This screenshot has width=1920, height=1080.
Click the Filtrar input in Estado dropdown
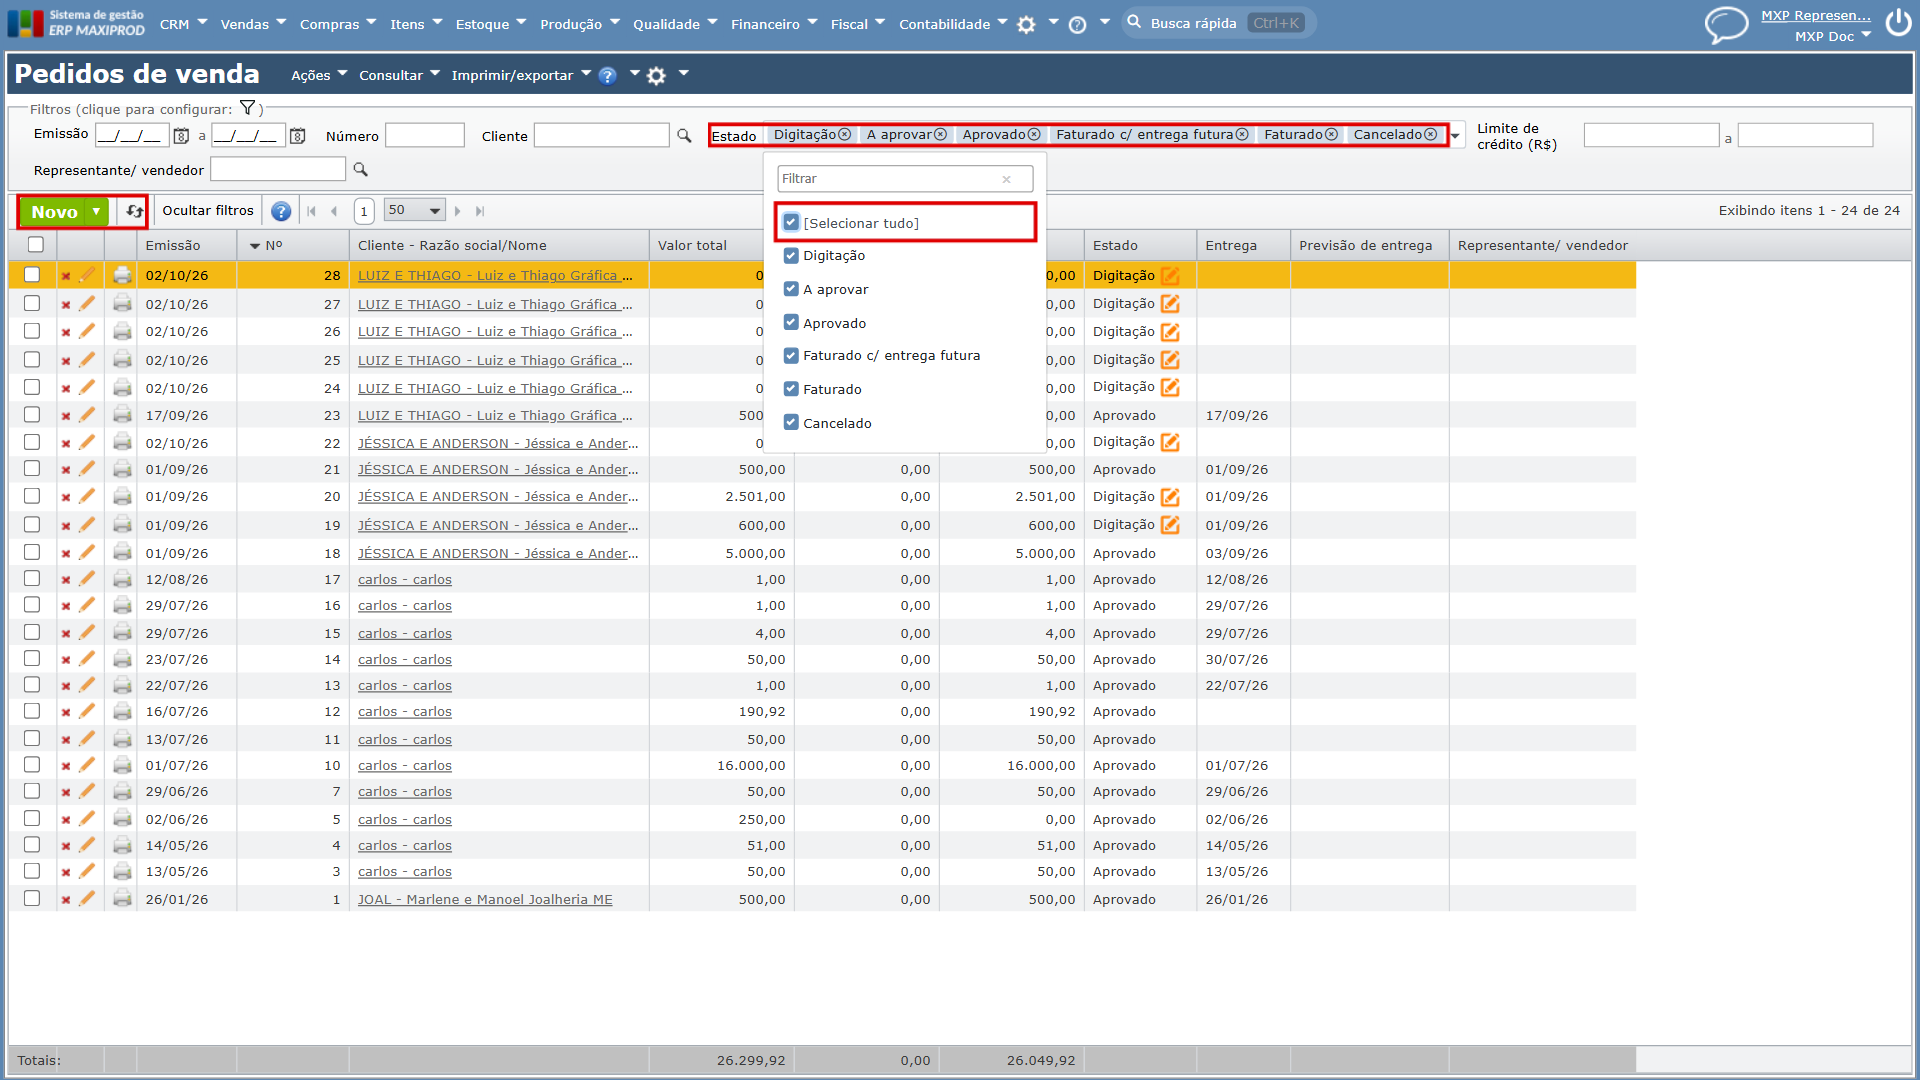tap(905, 179)
